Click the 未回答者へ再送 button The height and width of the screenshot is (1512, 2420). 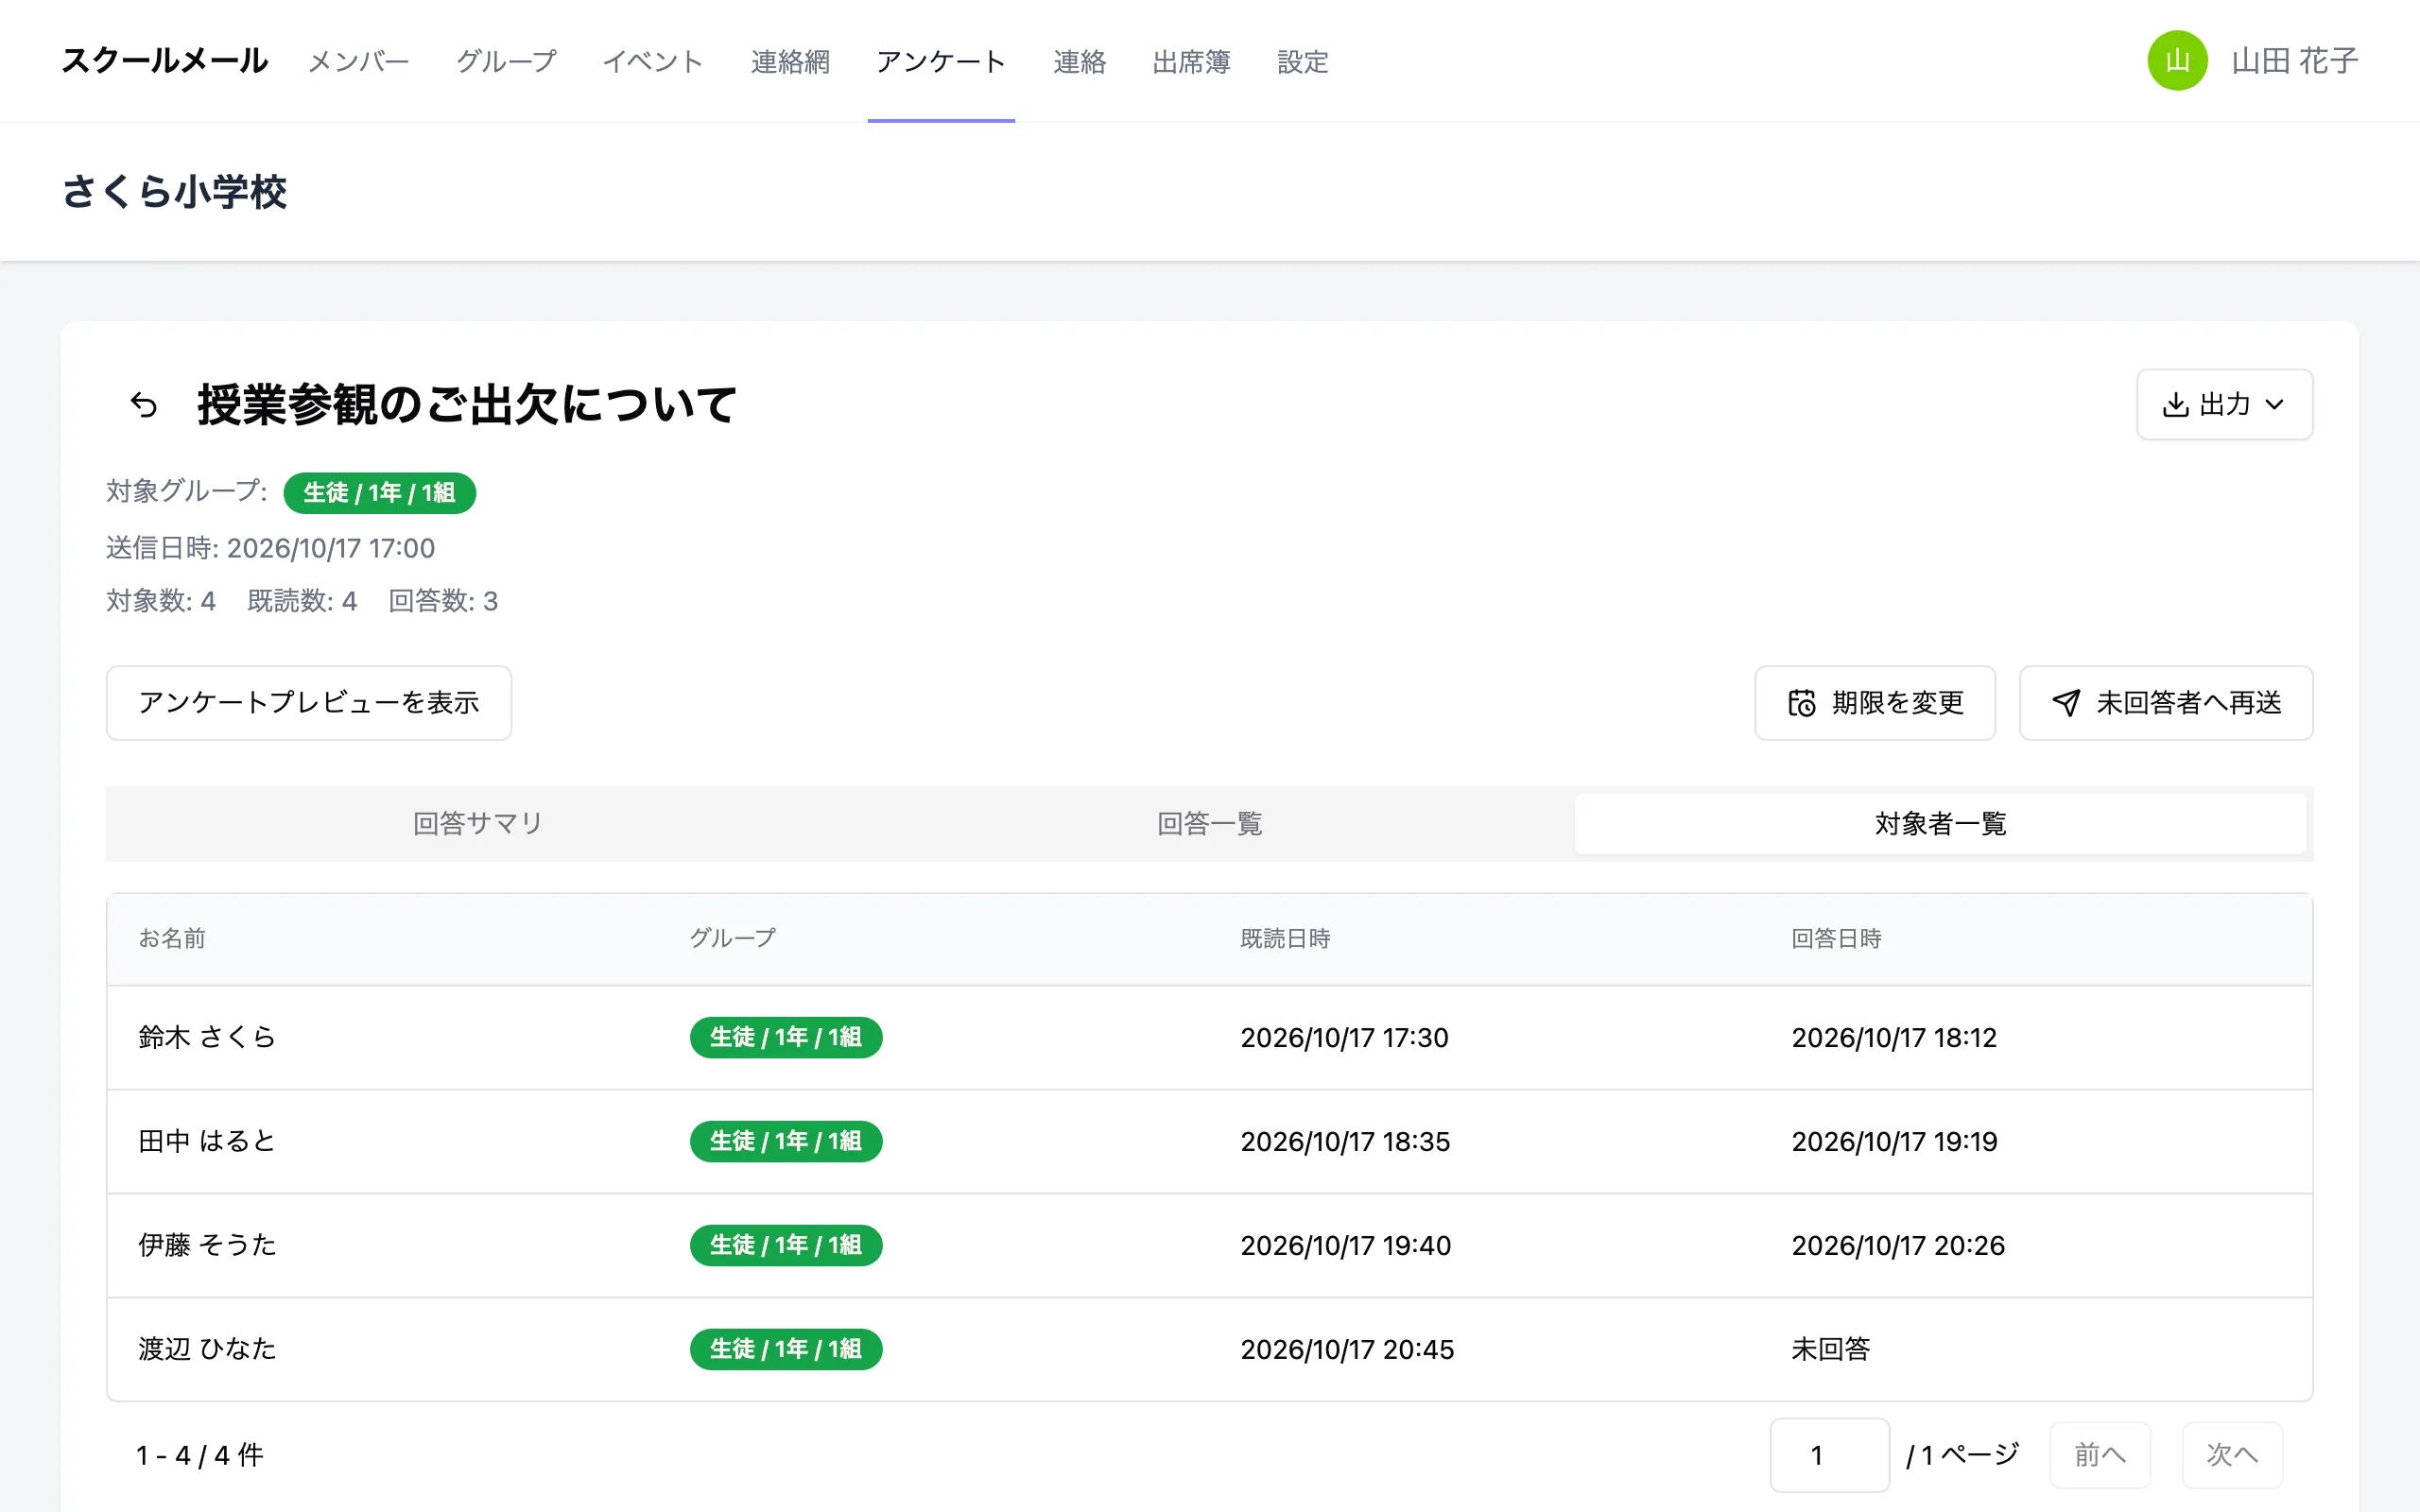tap(2165, 703)
